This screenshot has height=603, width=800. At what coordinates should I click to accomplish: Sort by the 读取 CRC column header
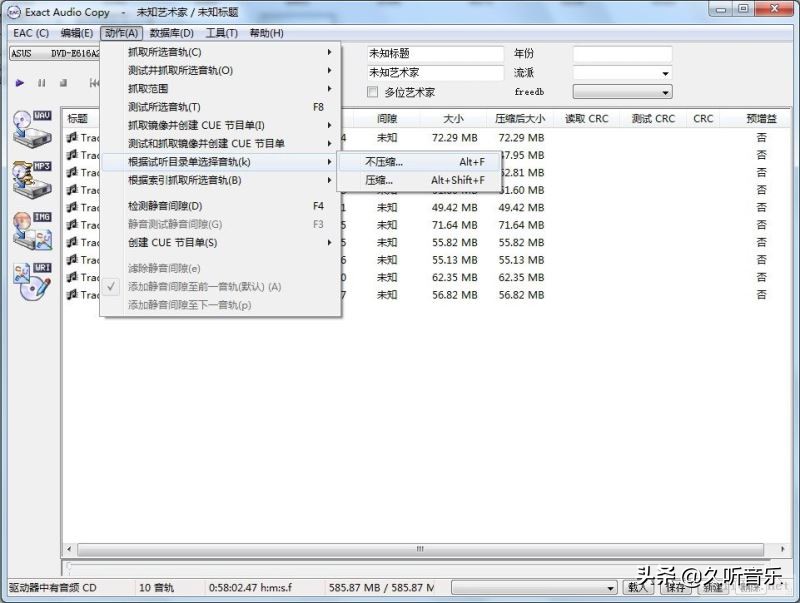586,119
